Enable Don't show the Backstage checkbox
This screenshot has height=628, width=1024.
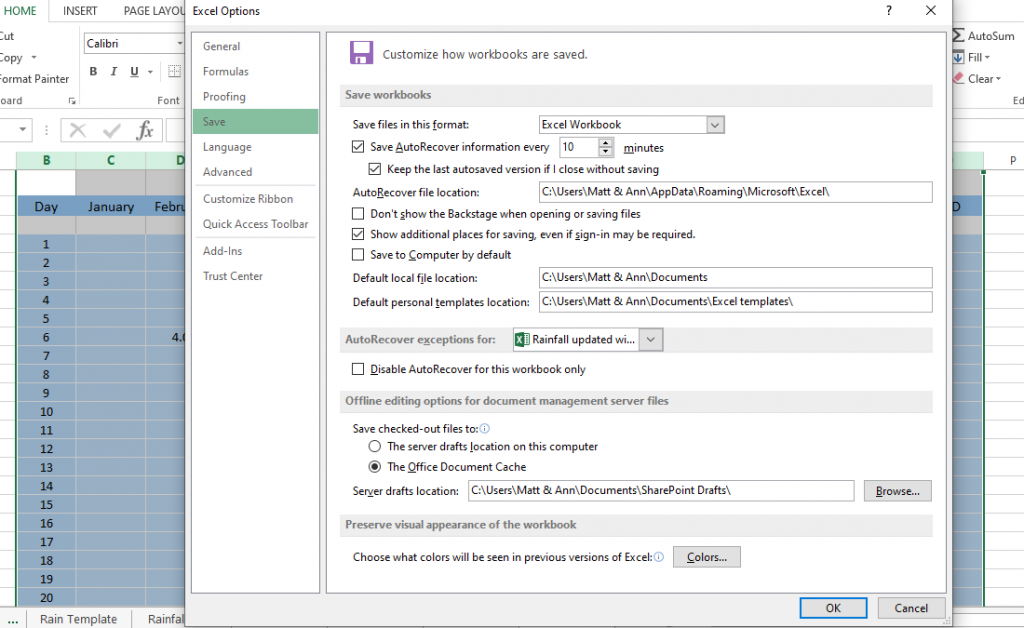tap(358, 213)
